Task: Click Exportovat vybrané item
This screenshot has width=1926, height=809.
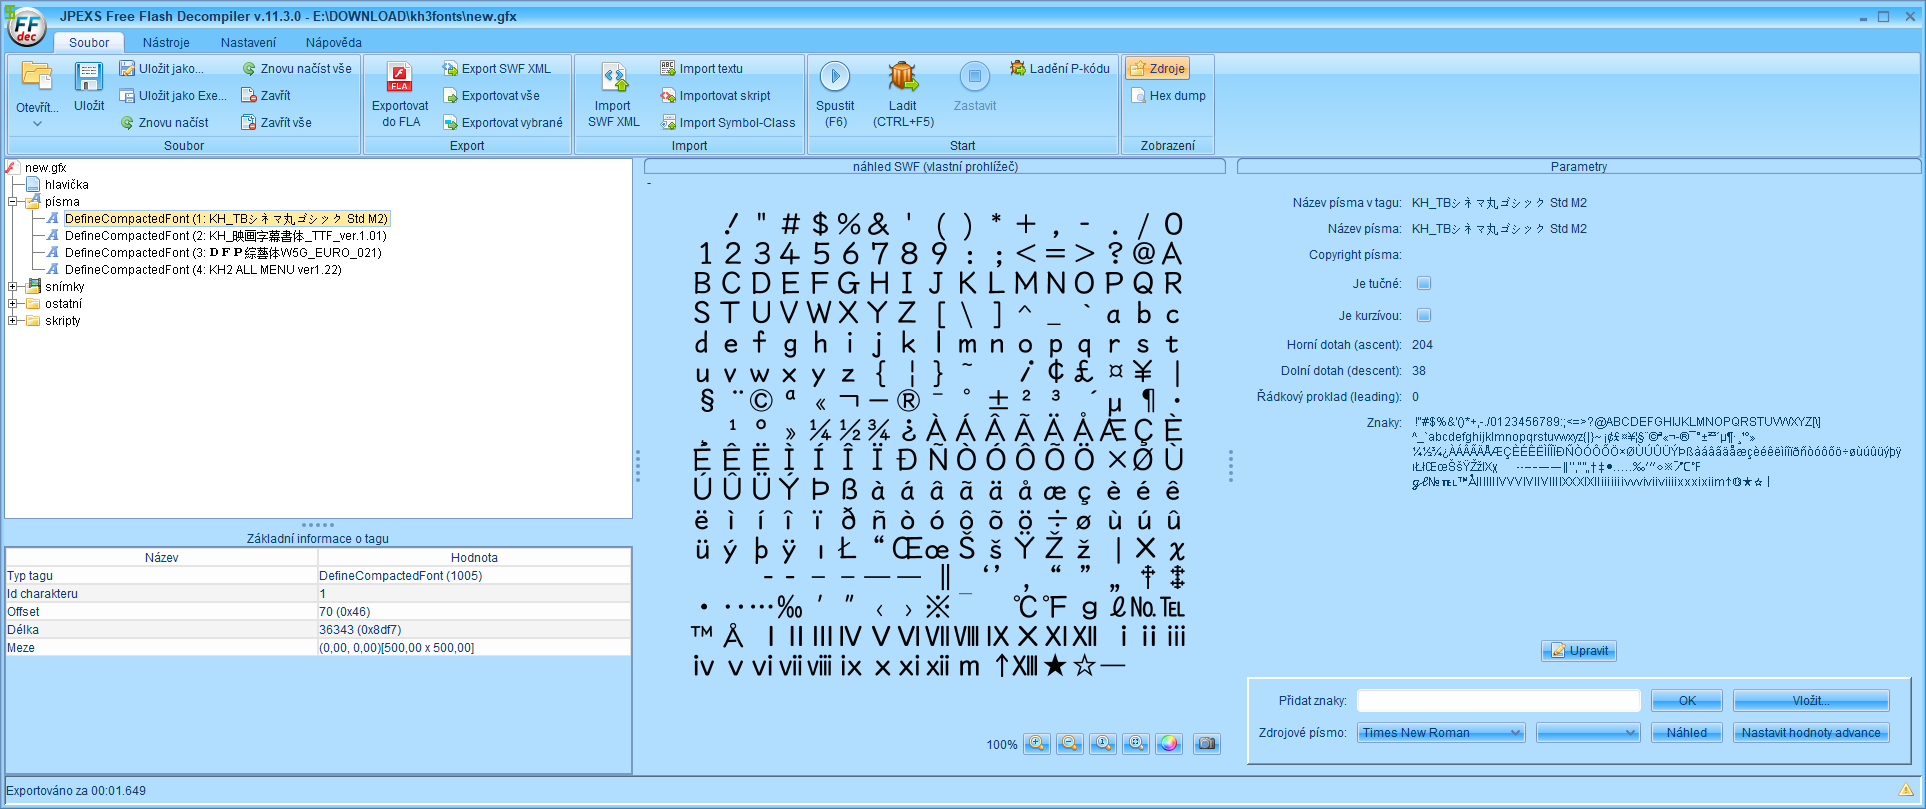Action: [x=503, y=123]
